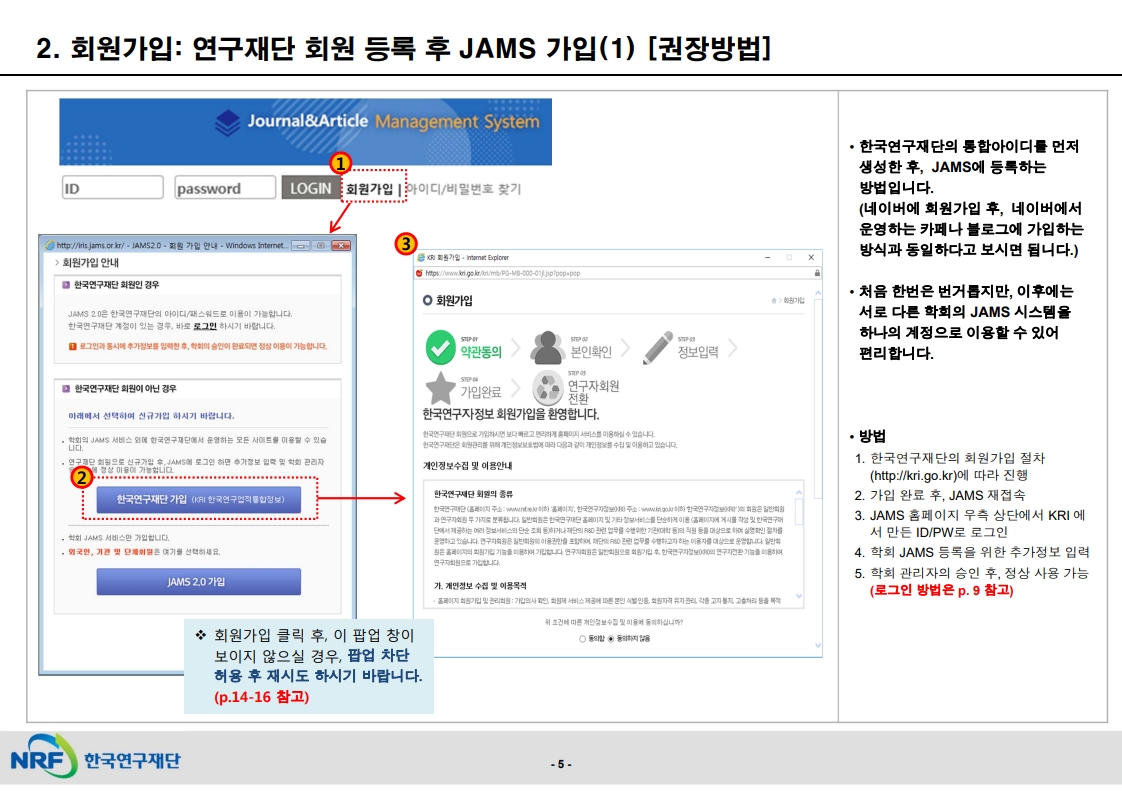Close the JAMS 회원 가입 안내 popup window
The width and height of the screenshot is (1122, 793).
(x=342, y=245)
